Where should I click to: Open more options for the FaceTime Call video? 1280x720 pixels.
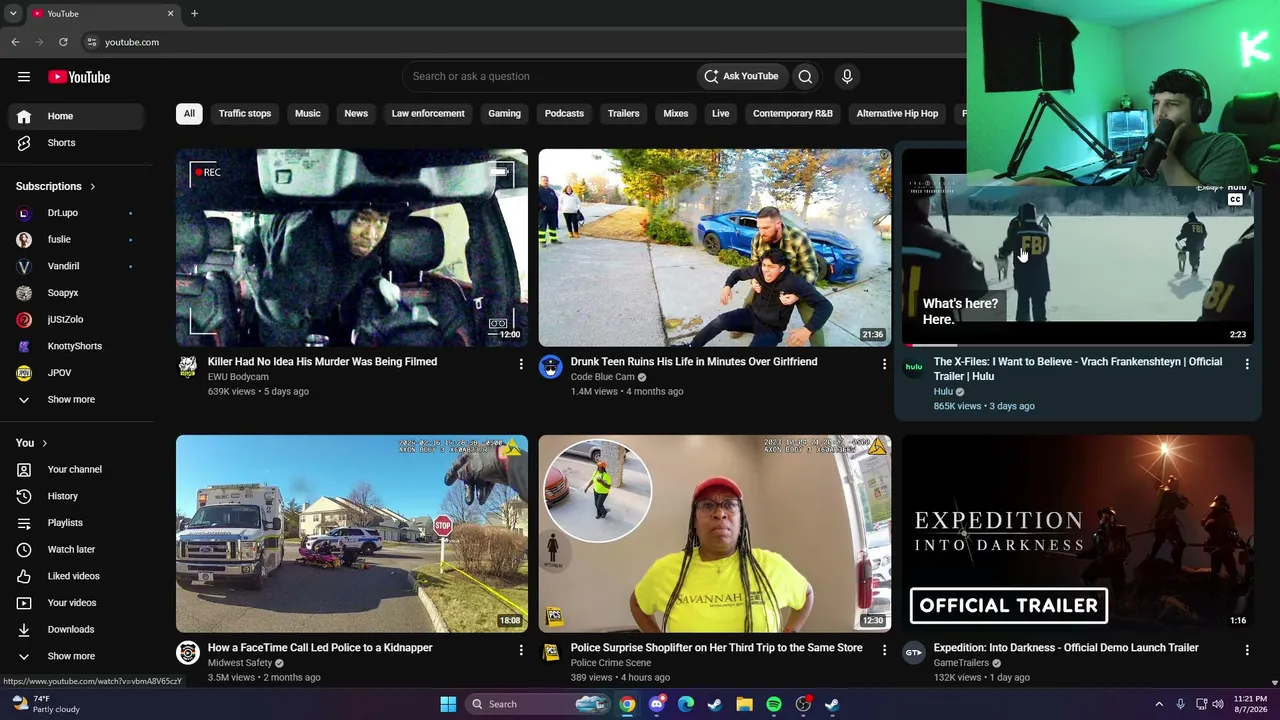521,650
